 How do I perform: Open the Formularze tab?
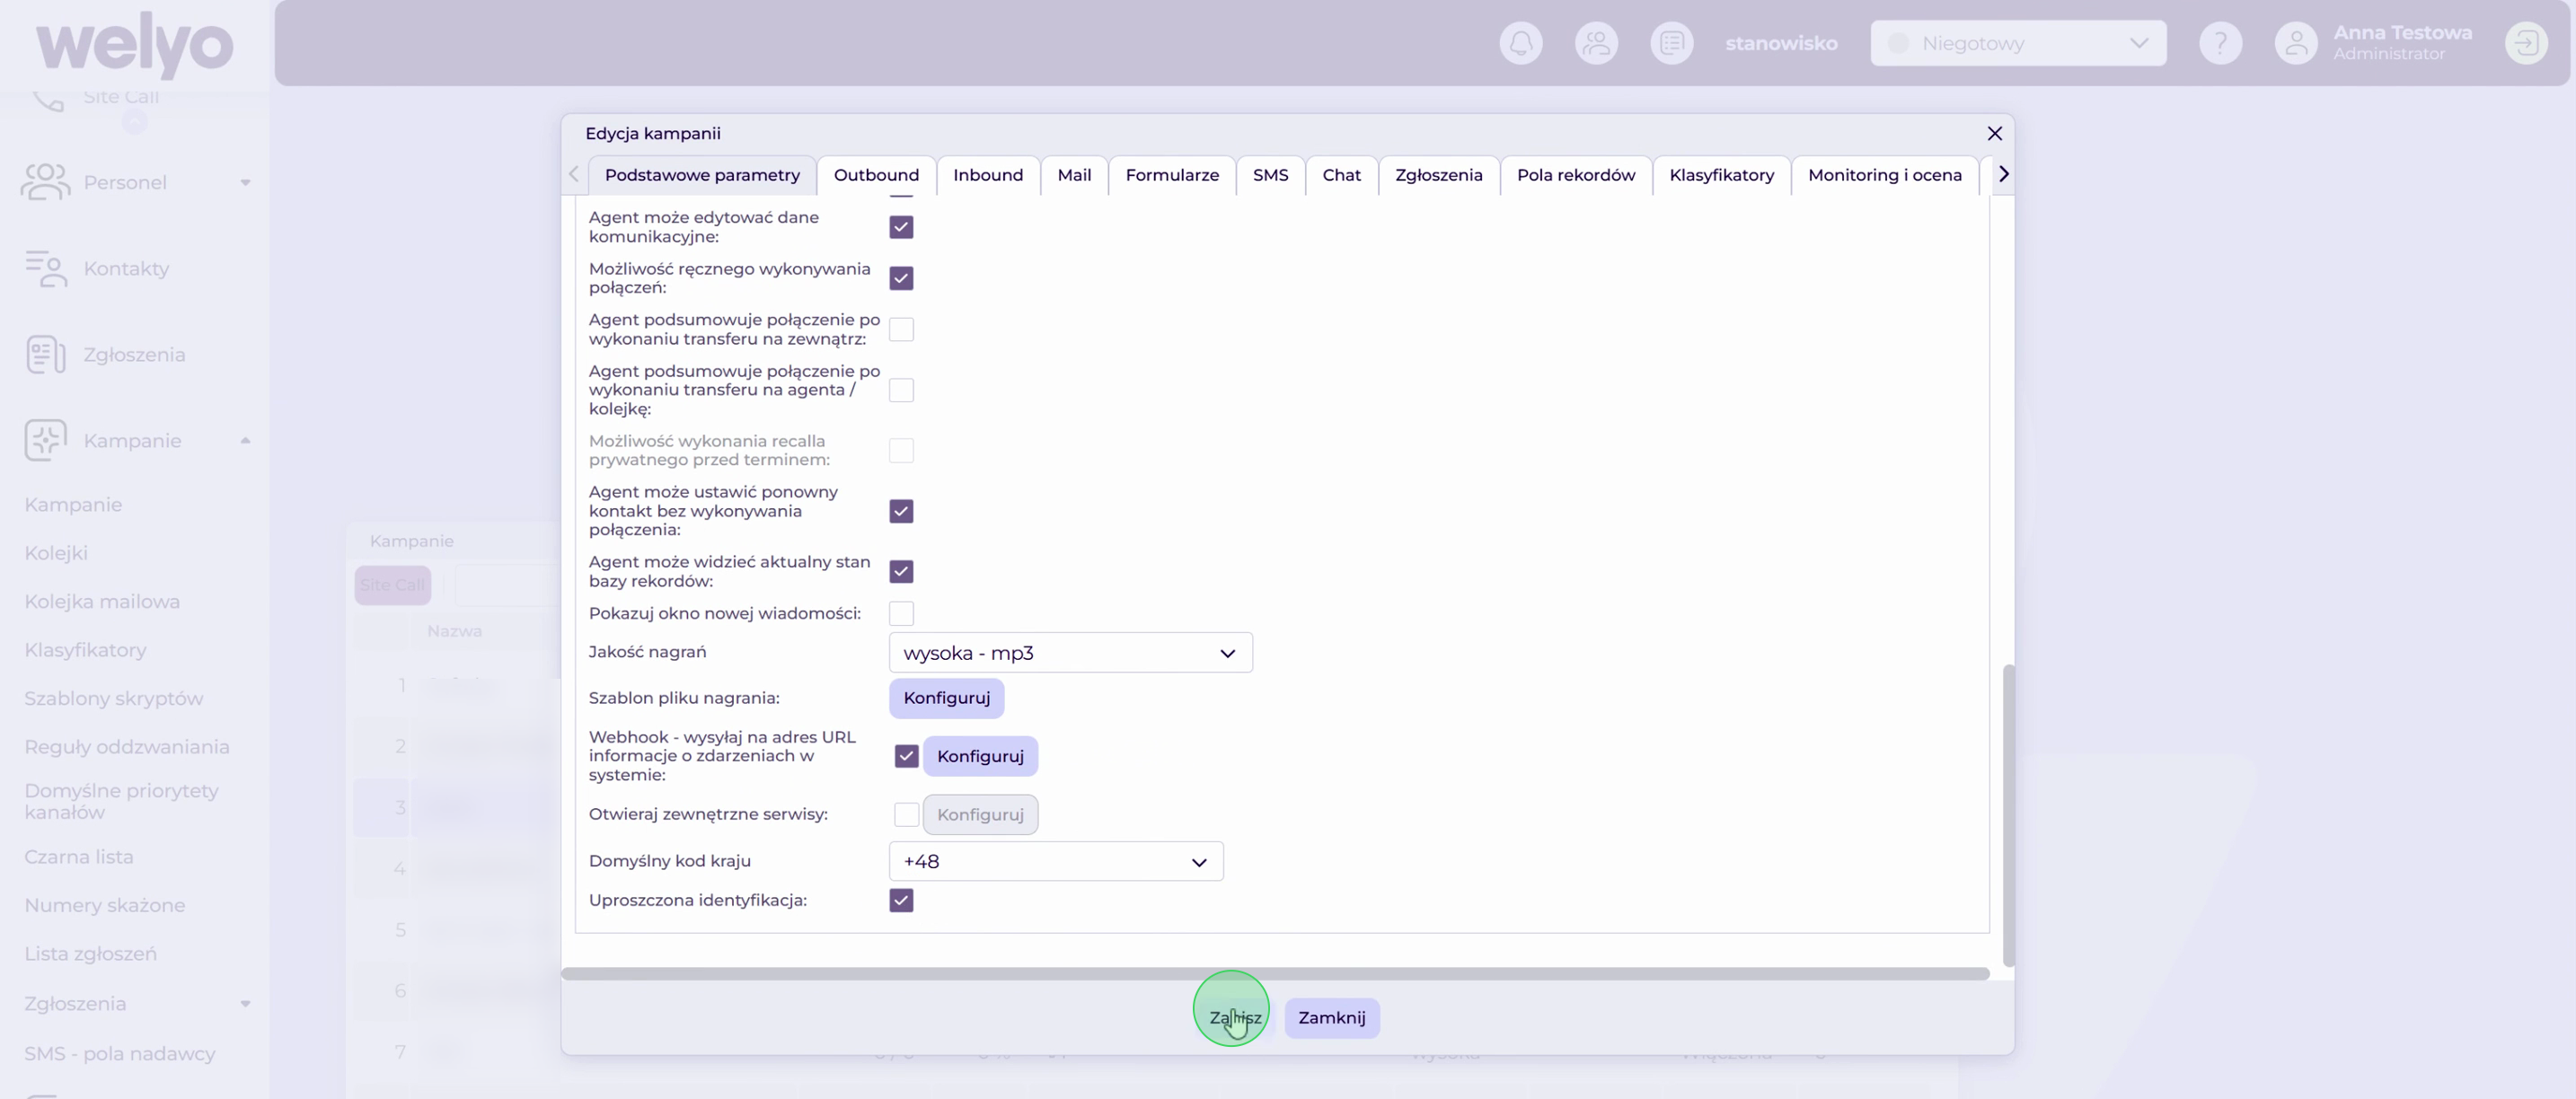tap(1172, 175)
